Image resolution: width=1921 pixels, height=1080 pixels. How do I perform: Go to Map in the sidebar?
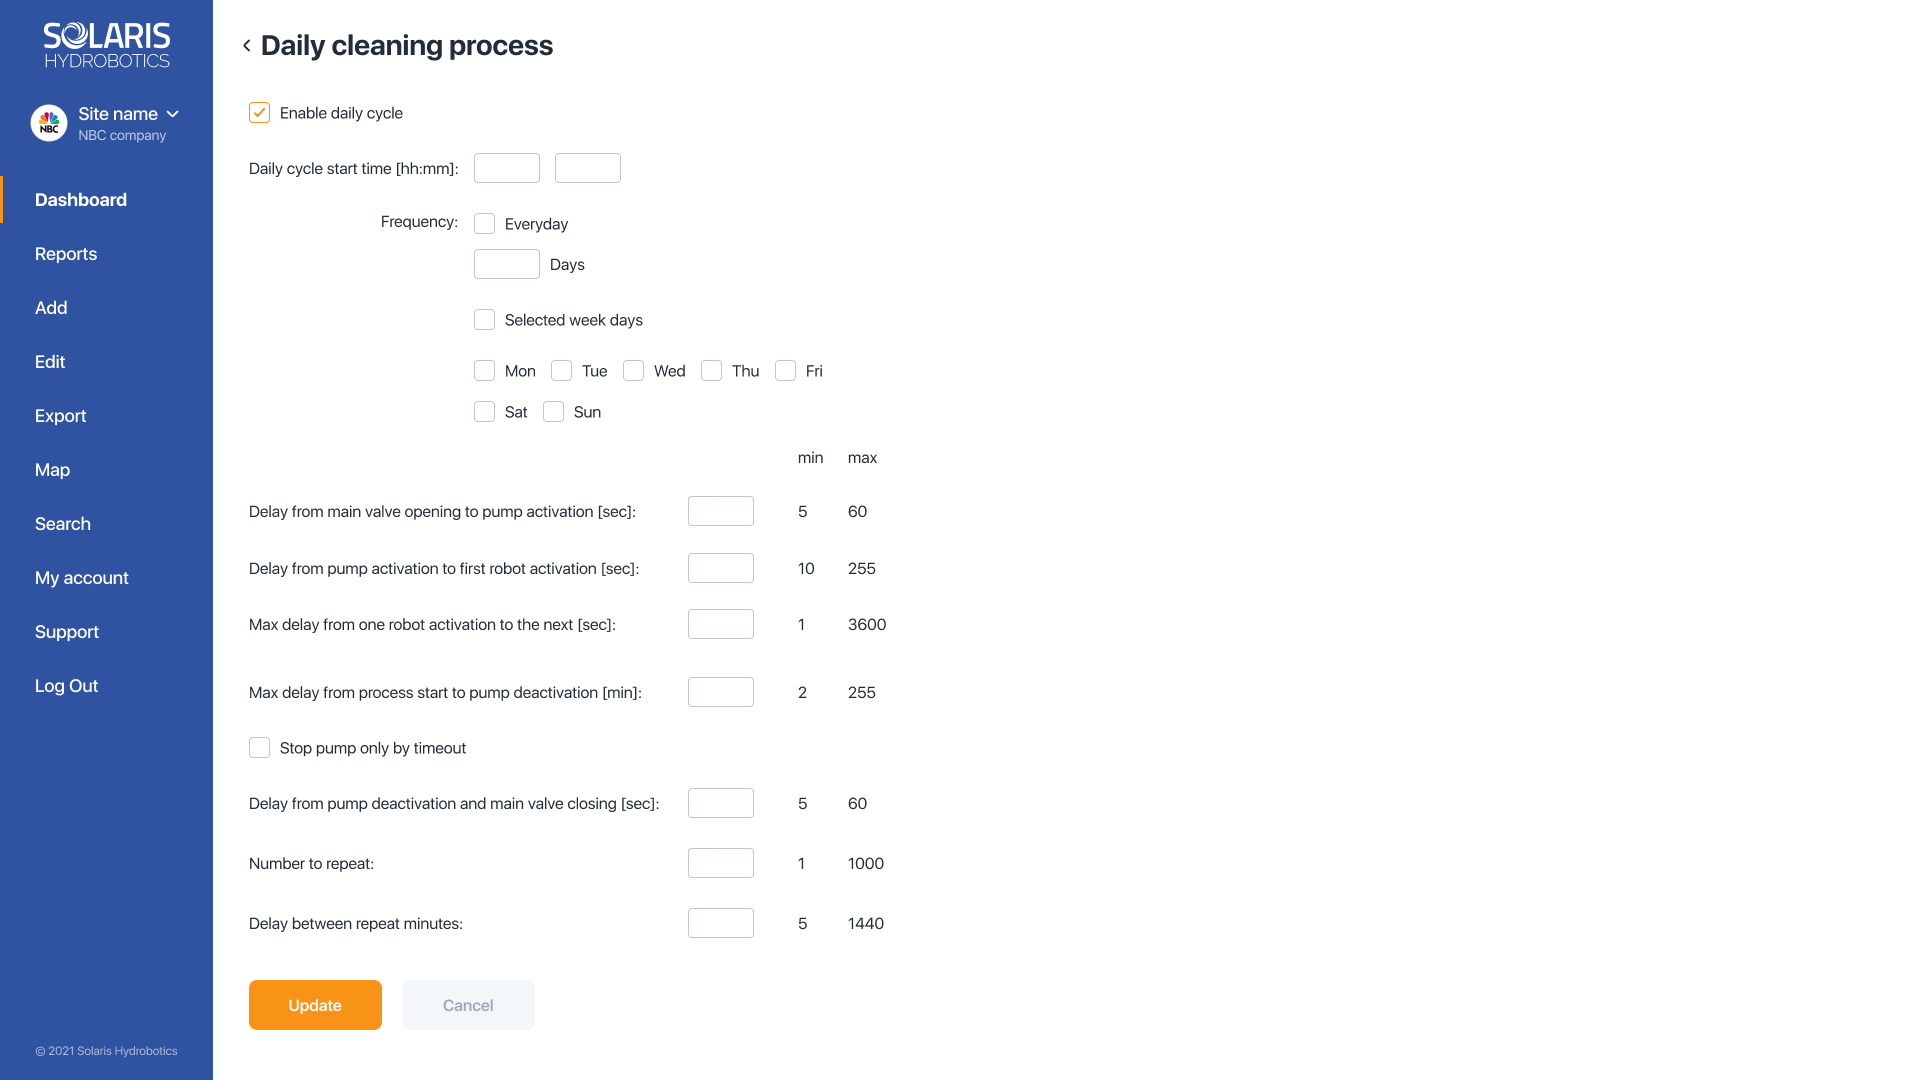(x=52, y=470)
